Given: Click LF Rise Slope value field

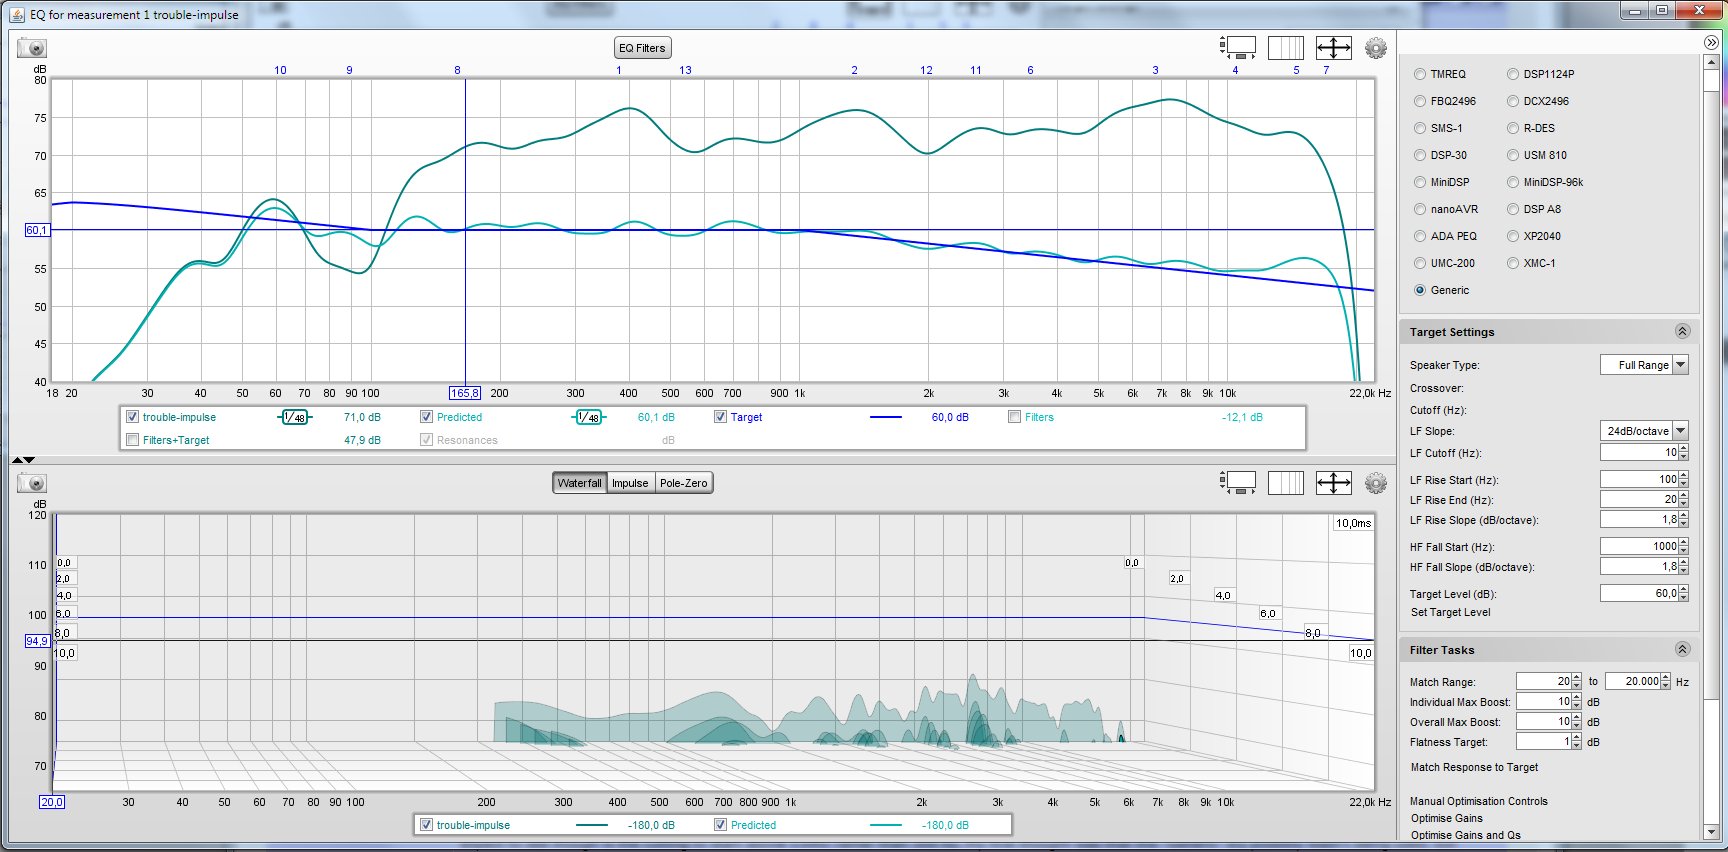Looking at the screenshot, I should [x=1639, y=520].
